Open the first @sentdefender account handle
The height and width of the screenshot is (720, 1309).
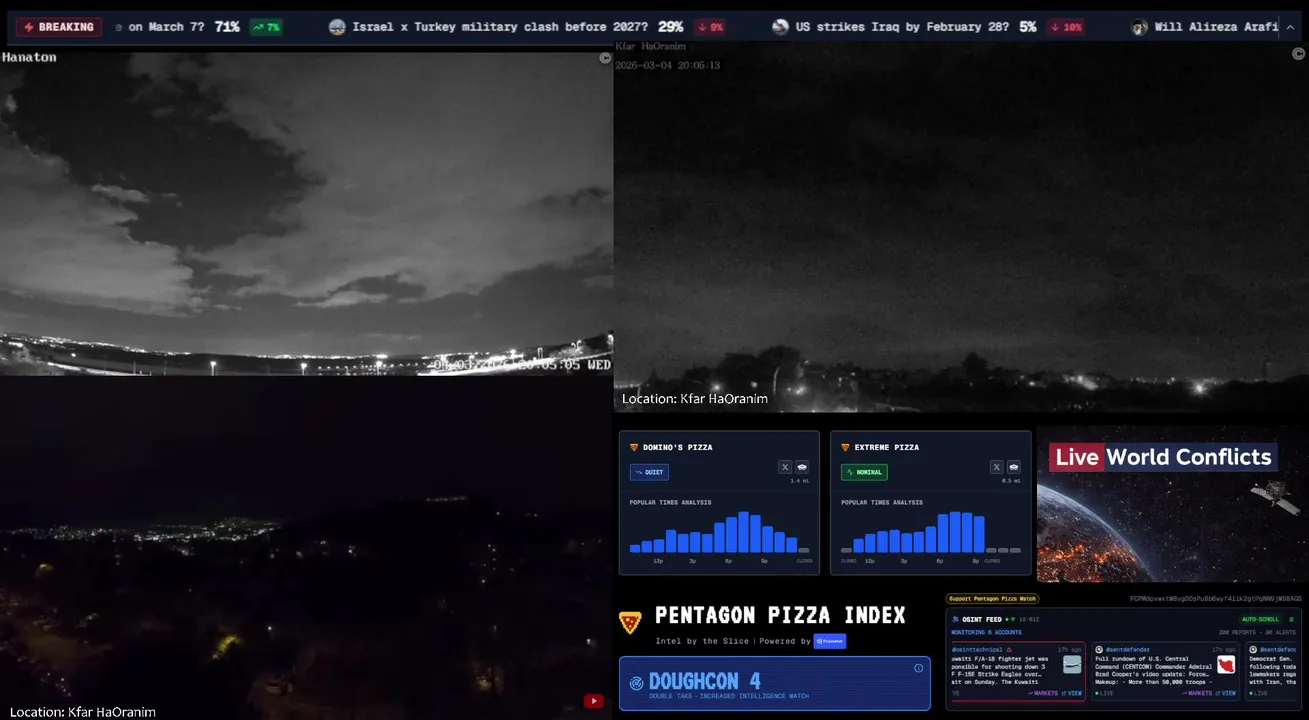click(x=1128, y=650)
